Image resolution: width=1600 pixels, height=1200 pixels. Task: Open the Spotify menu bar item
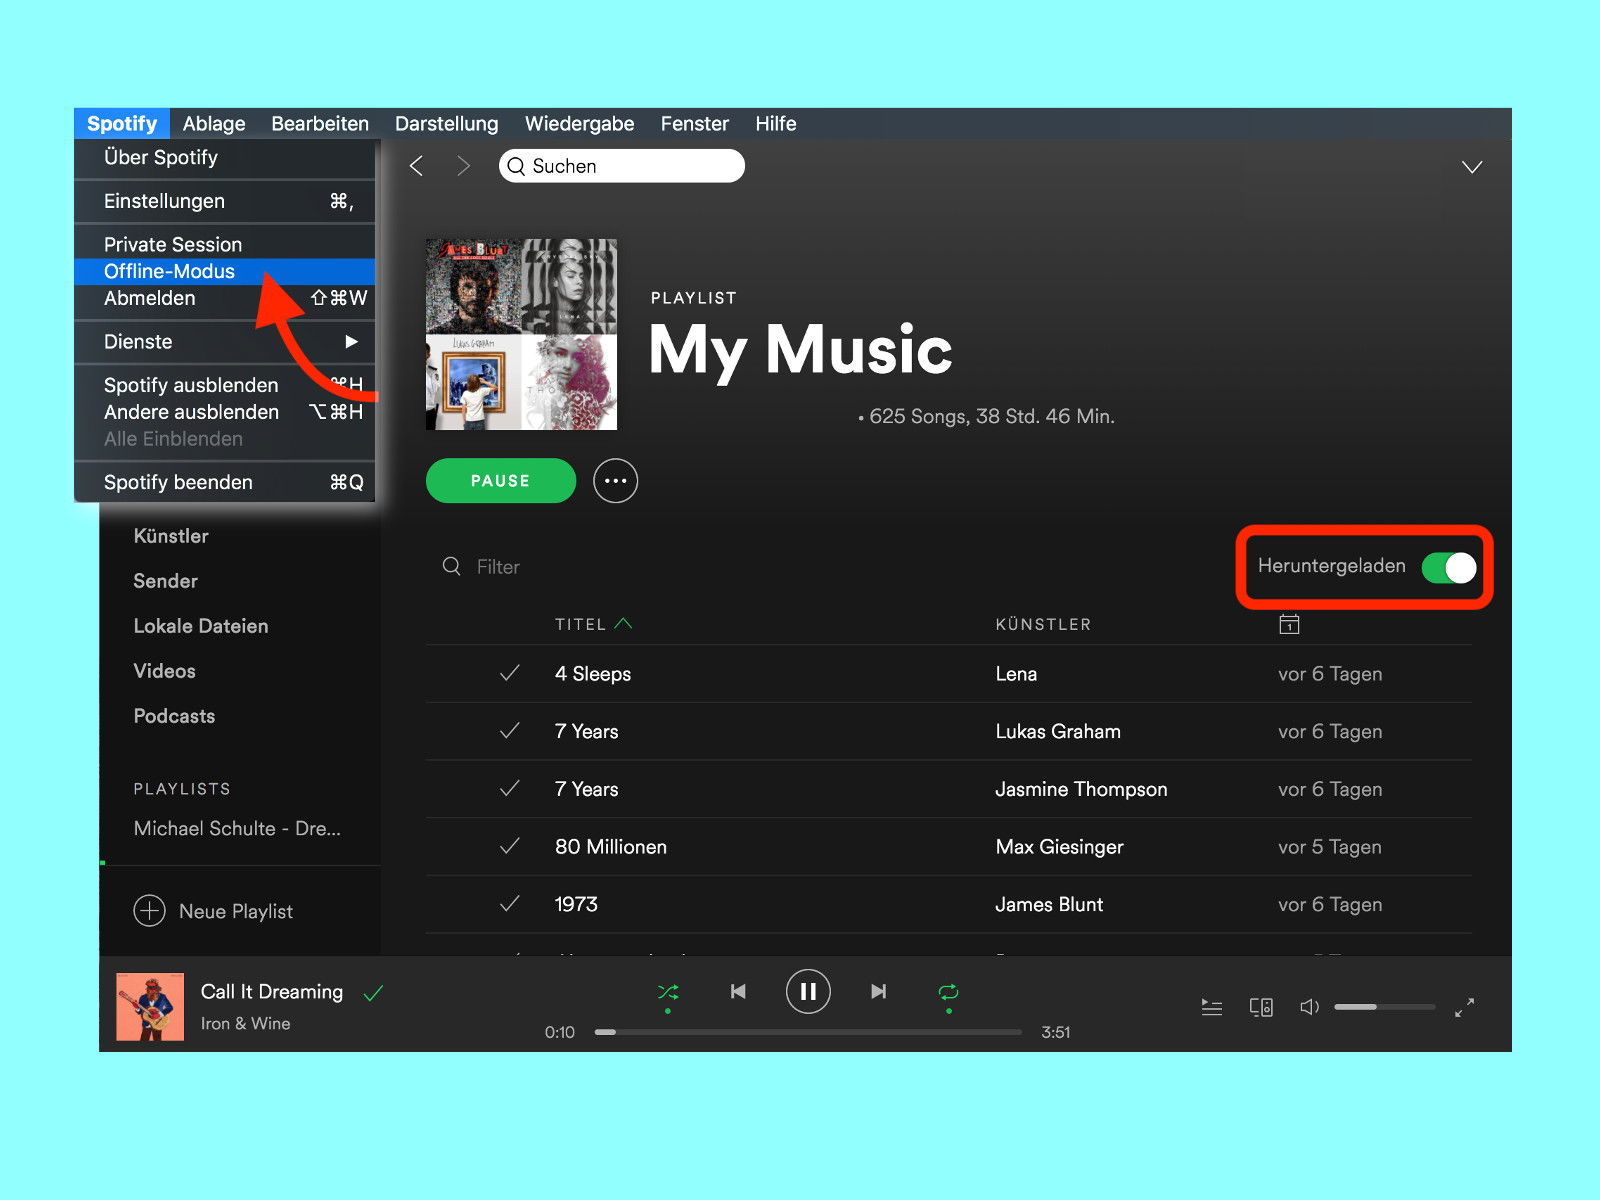point(122,123)
